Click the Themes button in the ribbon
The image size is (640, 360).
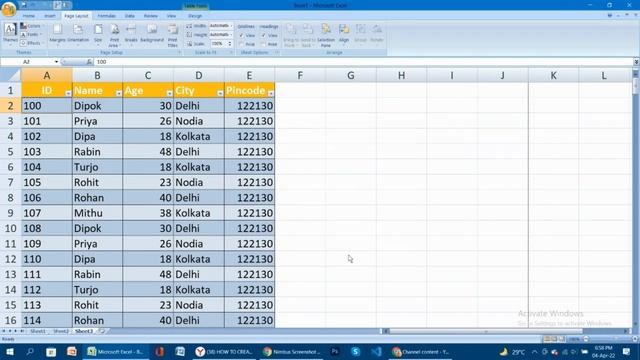10,34
